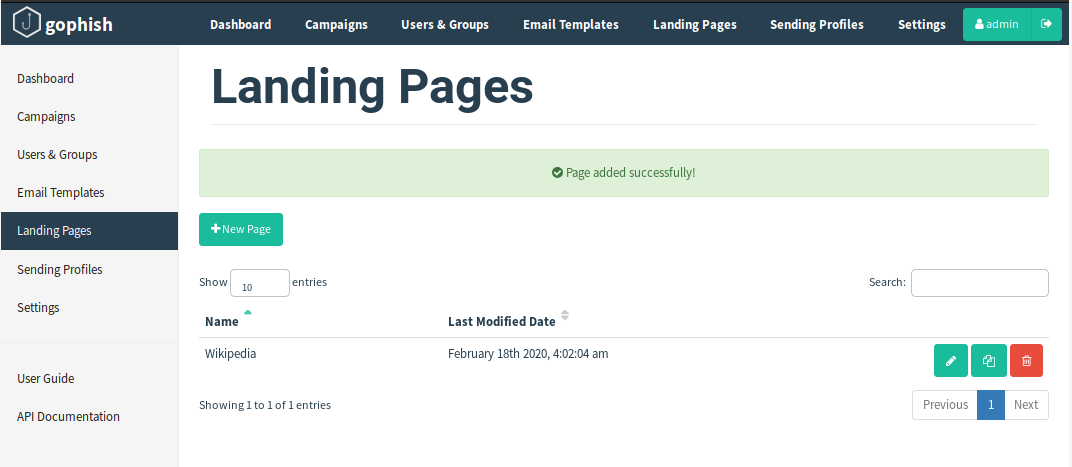Open the admin user button

996,24
